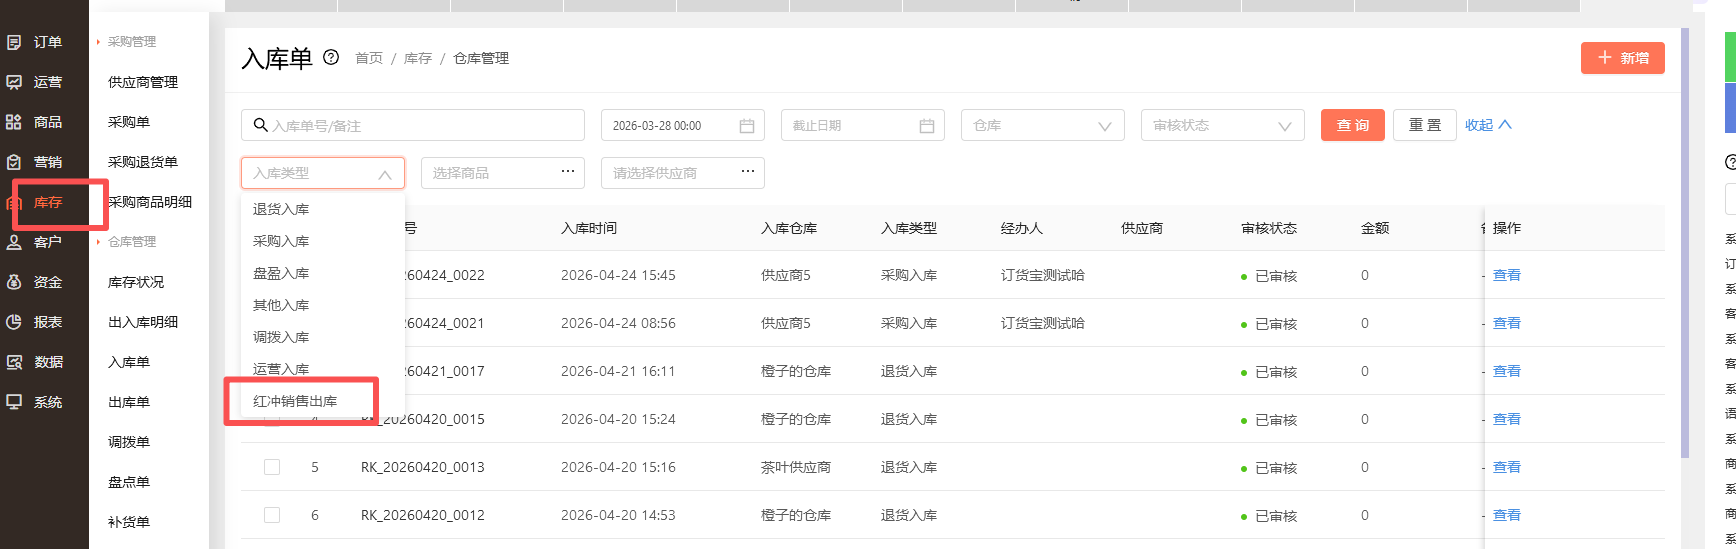Open the 运营 sidebar icon

[14, 82]
